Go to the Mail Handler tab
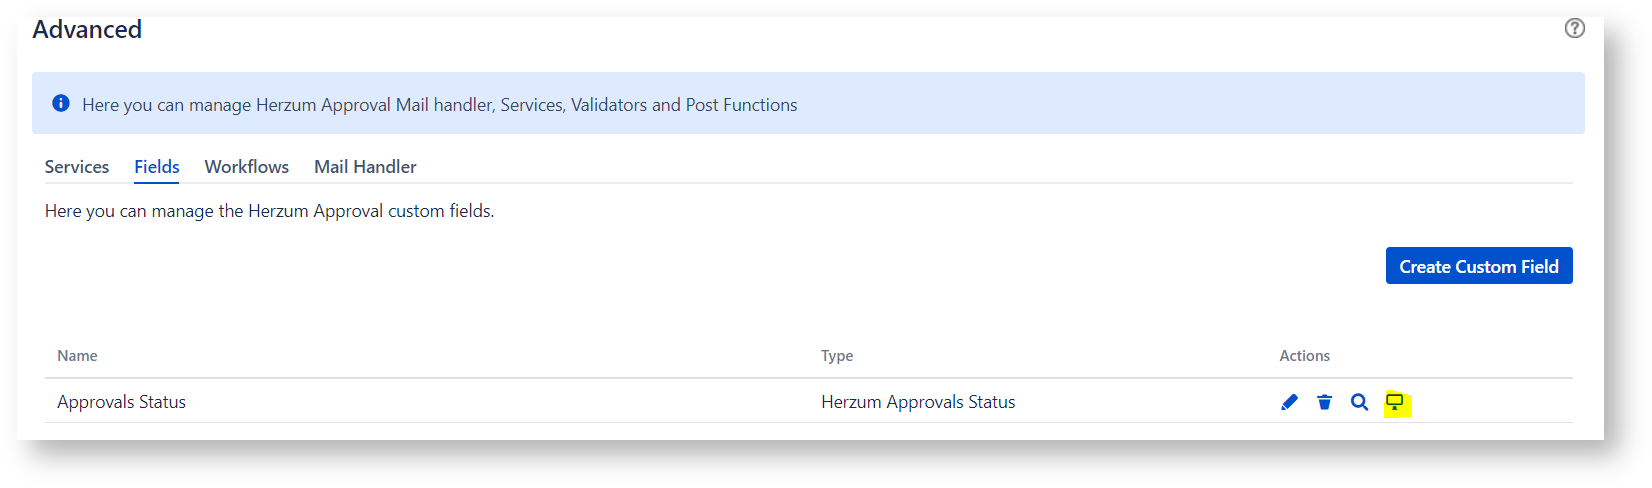Screen dimensions: 1652x488 tap(365, 167)
